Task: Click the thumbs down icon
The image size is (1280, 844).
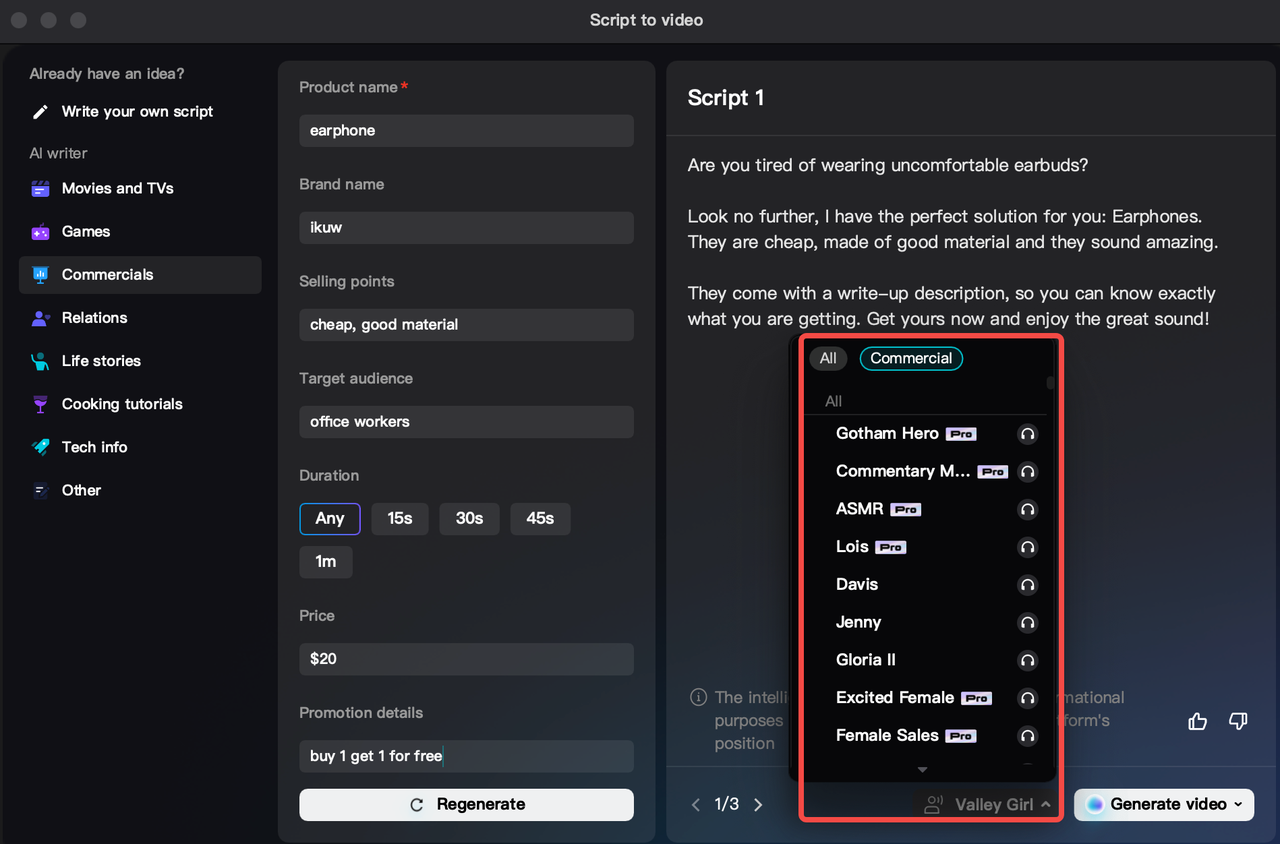Action: (x=1238, y=721)
